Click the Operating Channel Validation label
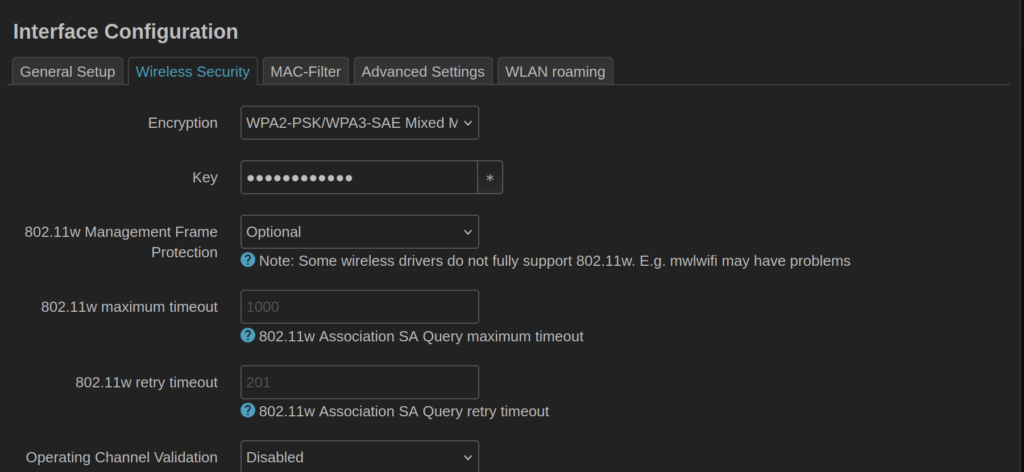This screenshot has width=1024, height=472. [121, 457]
